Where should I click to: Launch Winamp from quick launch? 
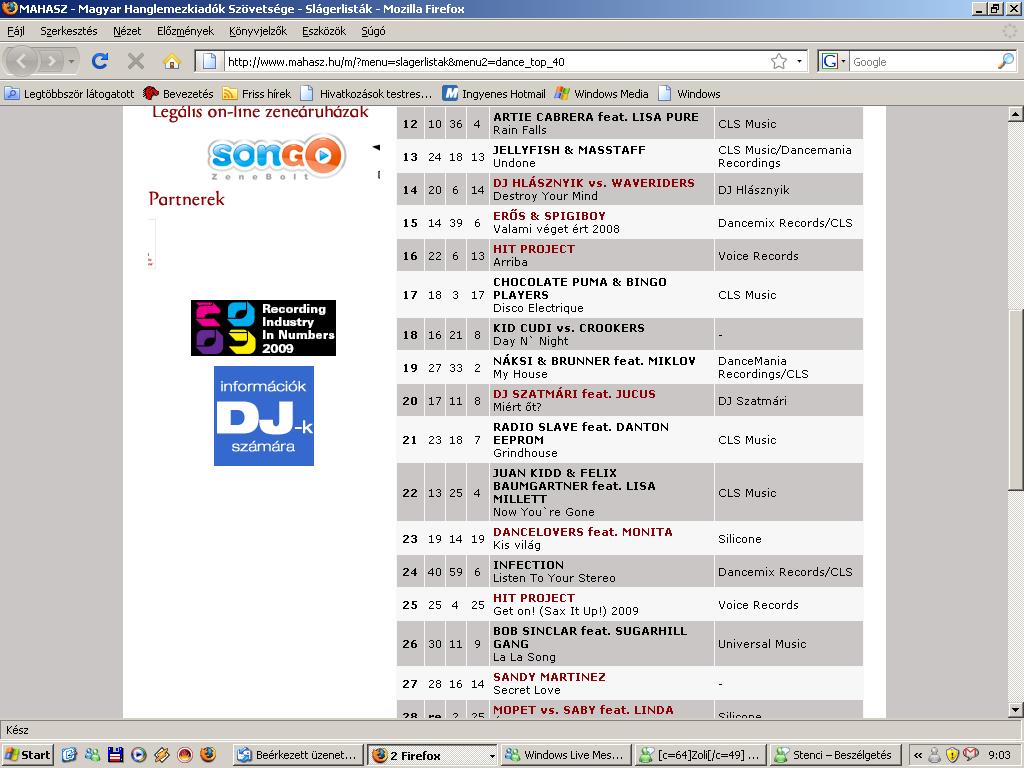coord(161,755)
